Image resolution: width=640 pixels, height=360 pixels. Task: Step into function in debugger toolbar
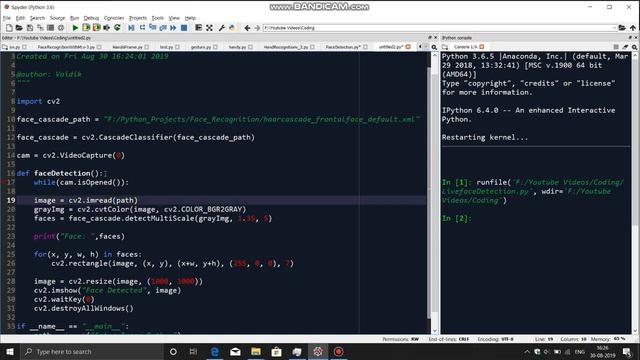point(152,28)
